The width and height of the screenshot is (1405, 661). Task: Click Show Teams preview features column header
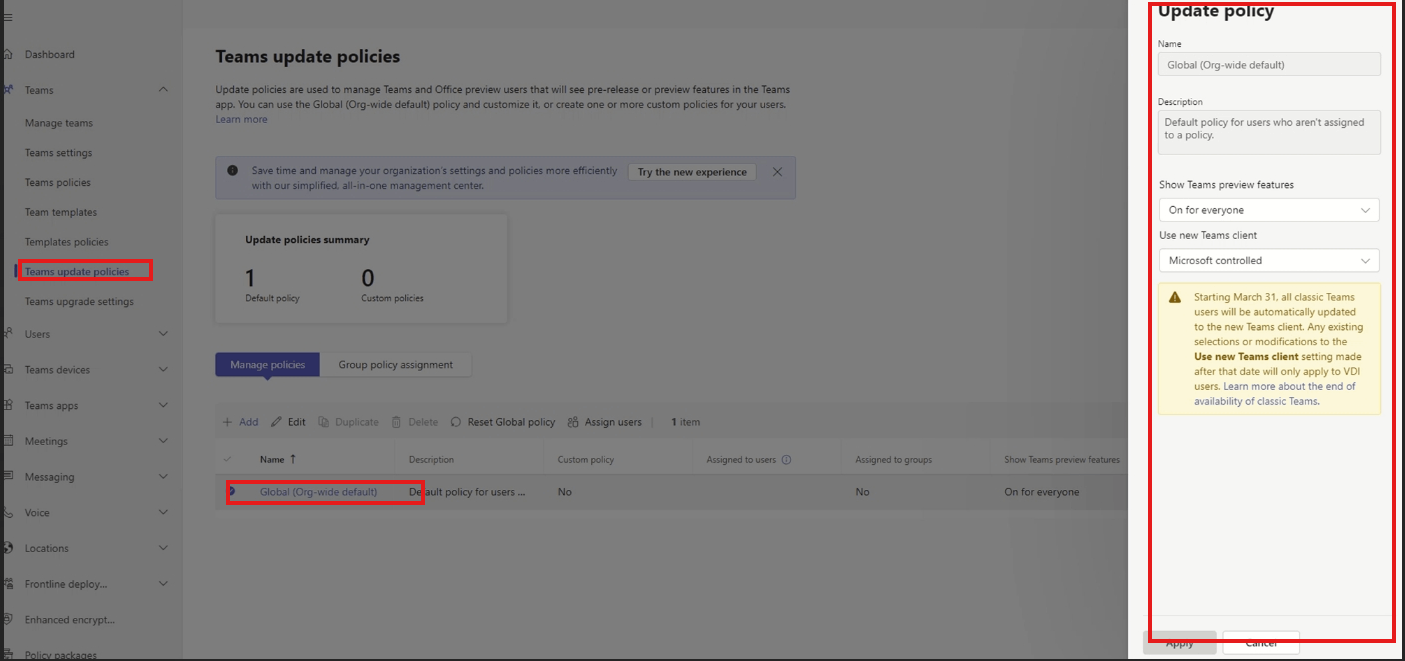(x=1062, y=460)
